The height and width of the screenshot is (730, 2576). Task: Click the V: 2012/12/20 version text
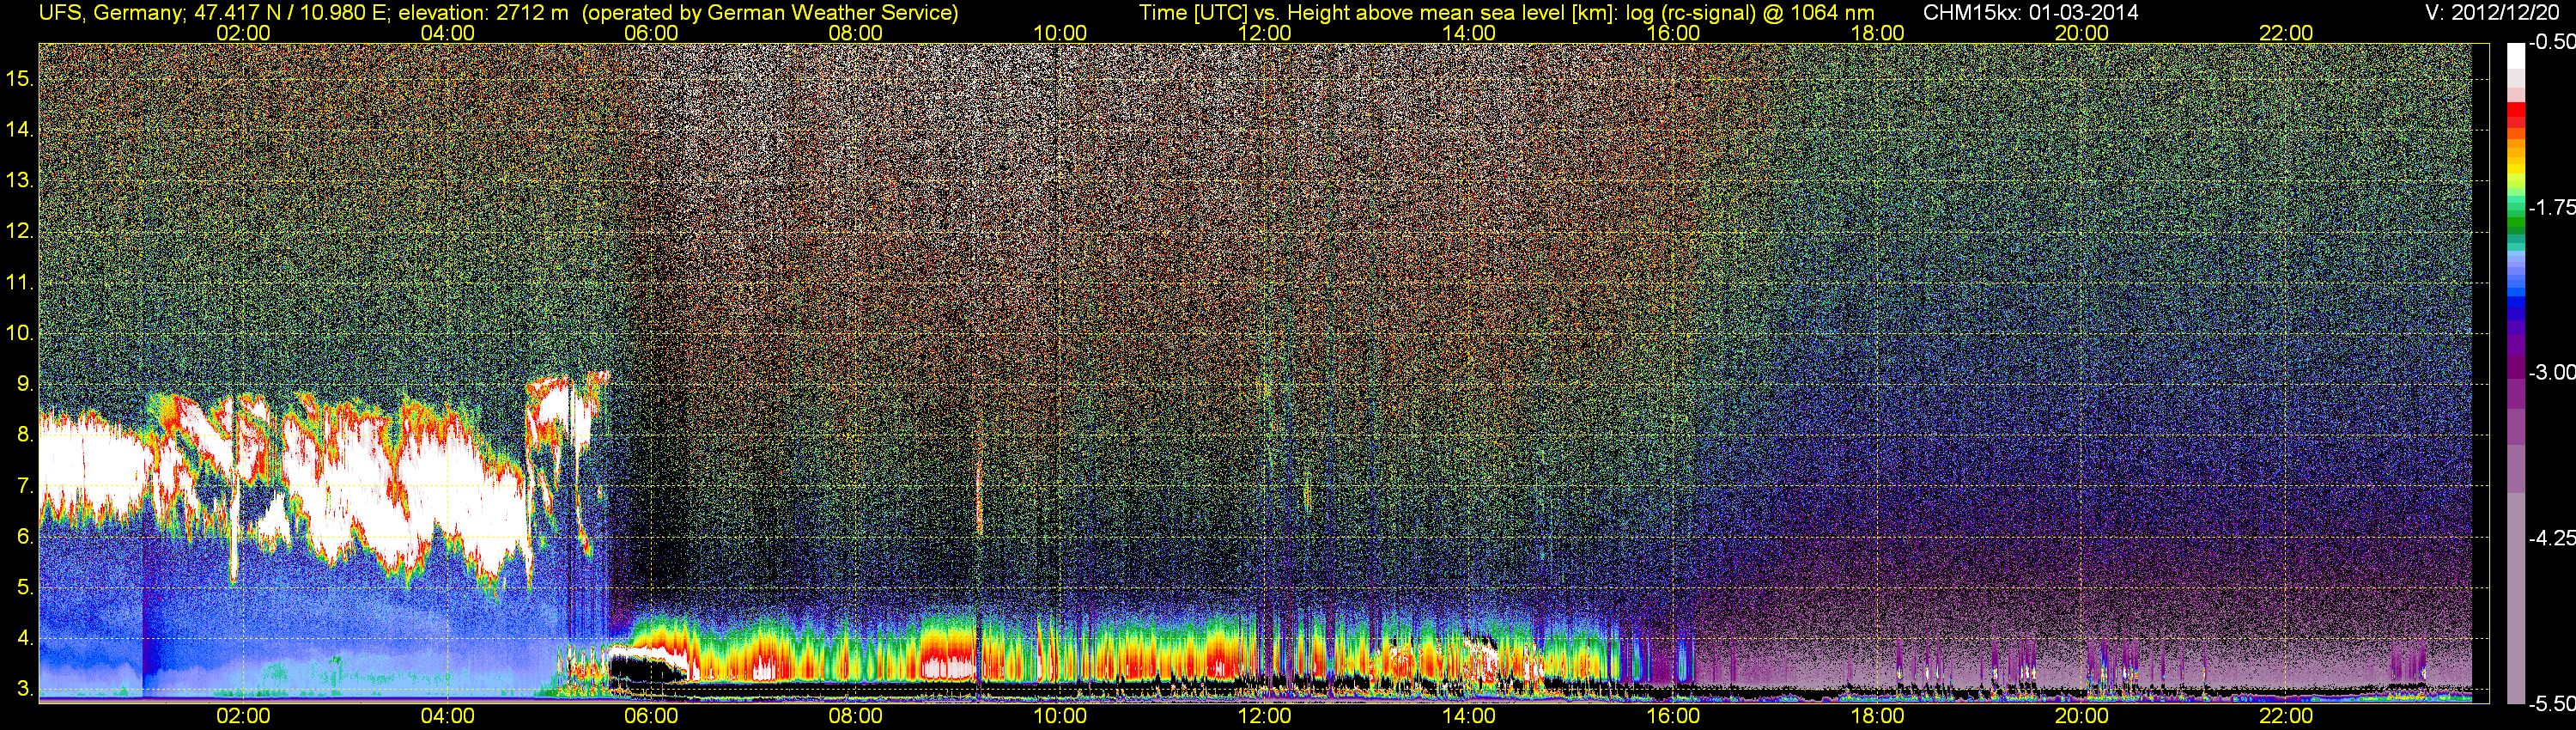click(x=2496, y=13)
